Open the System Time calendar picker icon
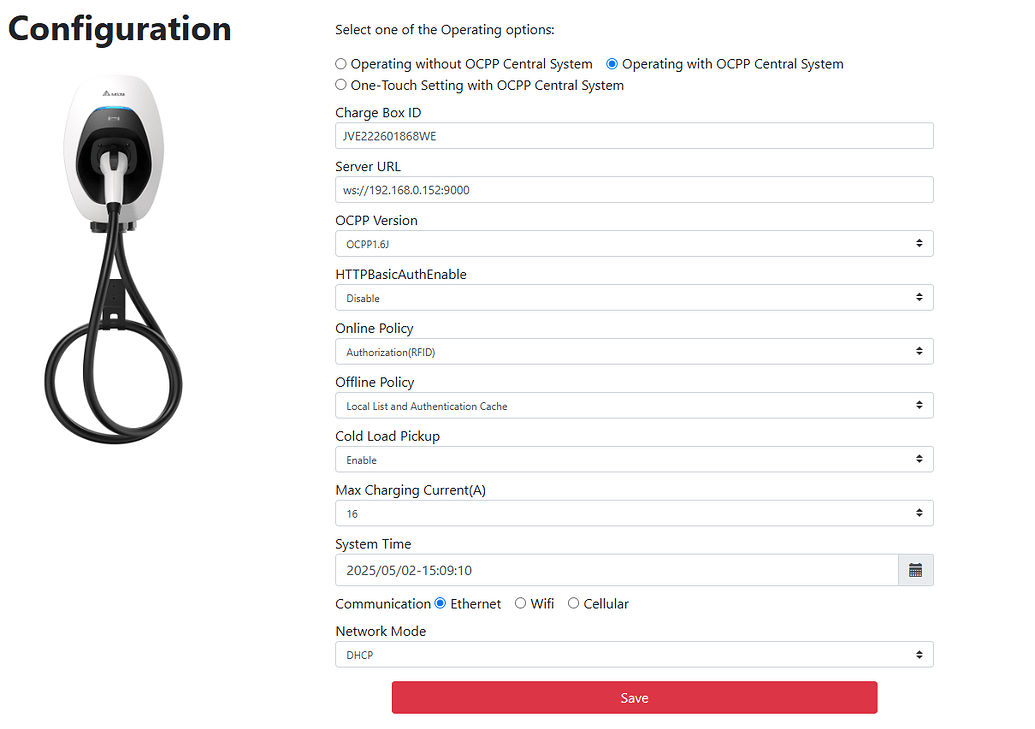This screenshot has width=1035, height=729. pyautogui.click(x=915, y=570)
